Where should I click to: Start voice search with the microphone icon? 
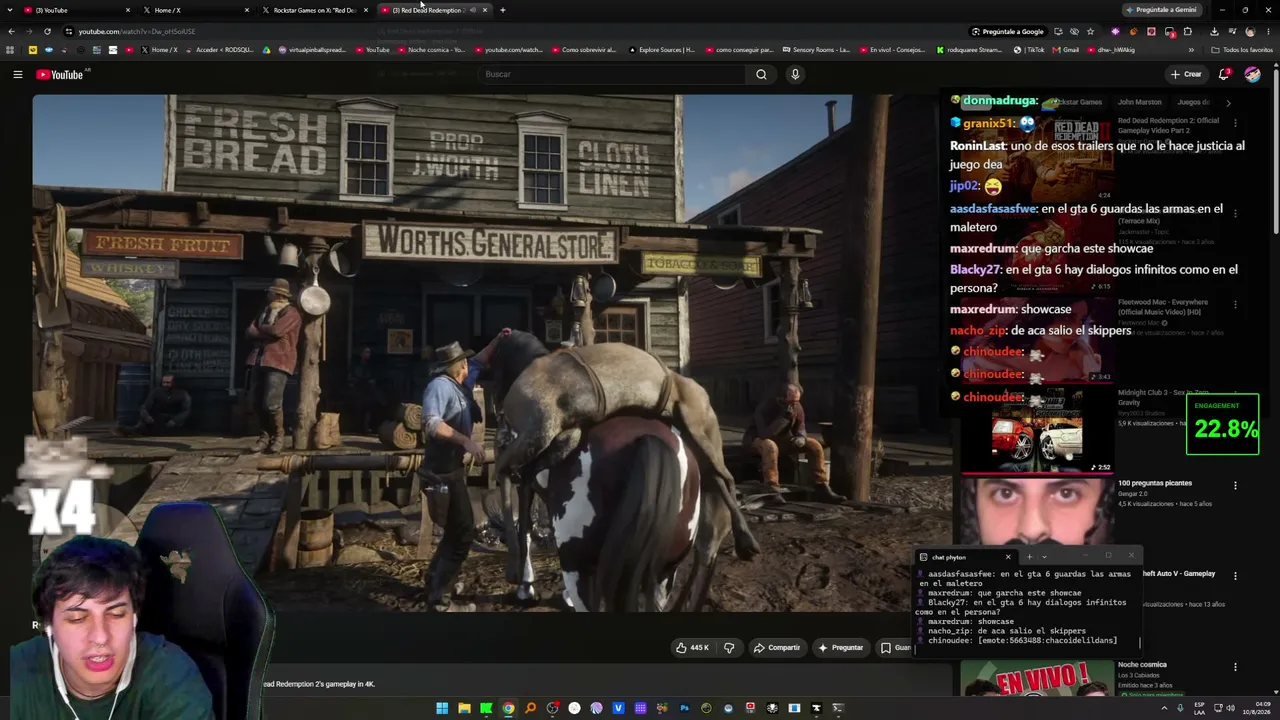[795, 74]
